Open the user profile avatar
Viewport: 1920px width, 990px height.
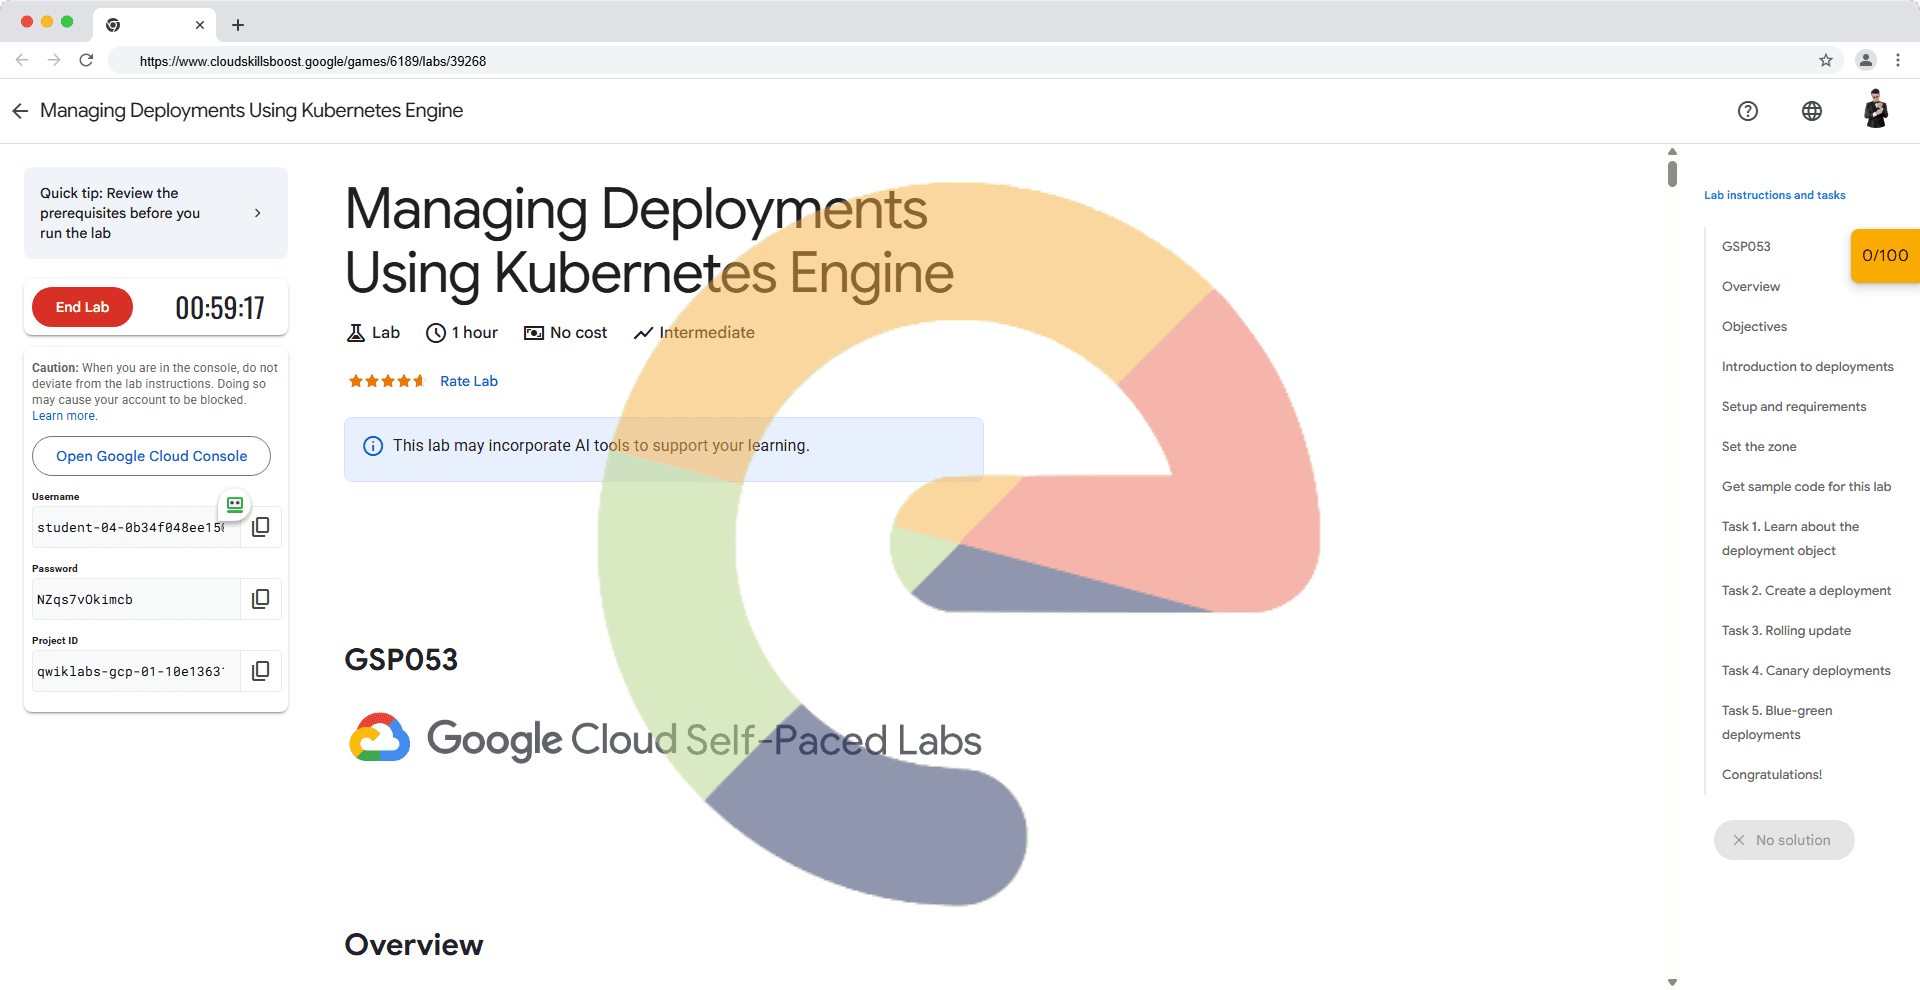pos(1876,109)
